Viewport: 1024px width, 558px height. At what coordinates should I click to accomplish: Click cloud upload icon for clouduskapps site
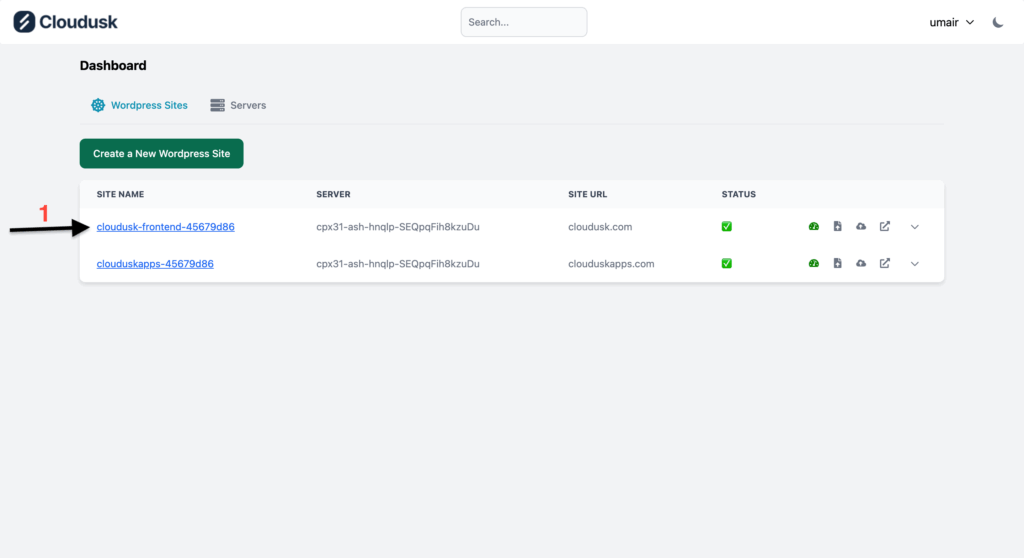click(x=861, y=264)
